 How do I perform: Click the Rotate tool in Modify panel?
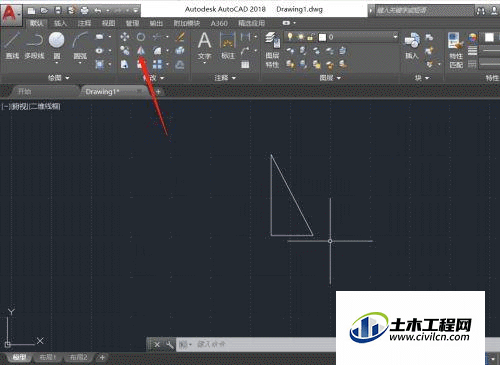point(141,37)
